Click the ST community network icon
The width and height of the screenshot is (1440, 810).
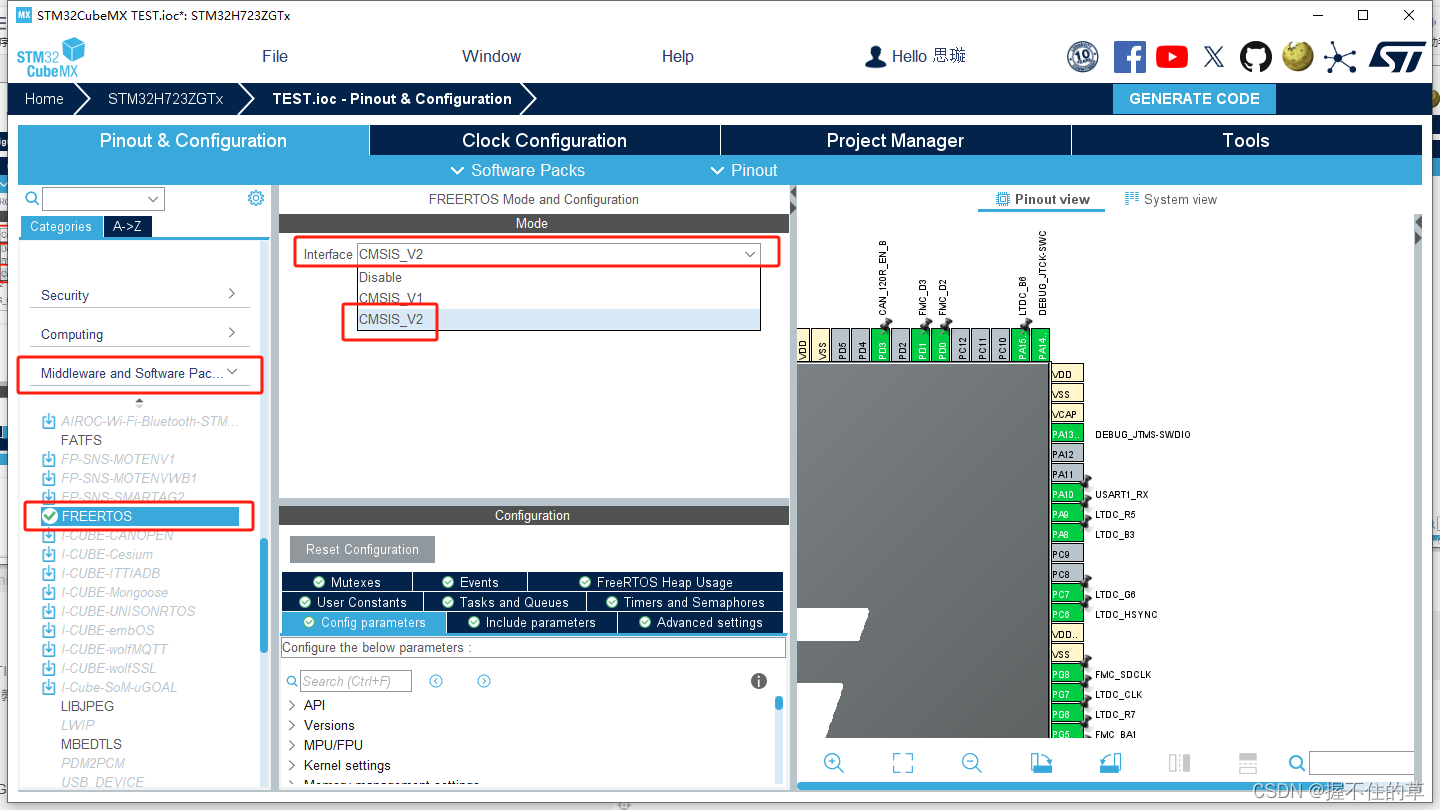pos(1339,57)
